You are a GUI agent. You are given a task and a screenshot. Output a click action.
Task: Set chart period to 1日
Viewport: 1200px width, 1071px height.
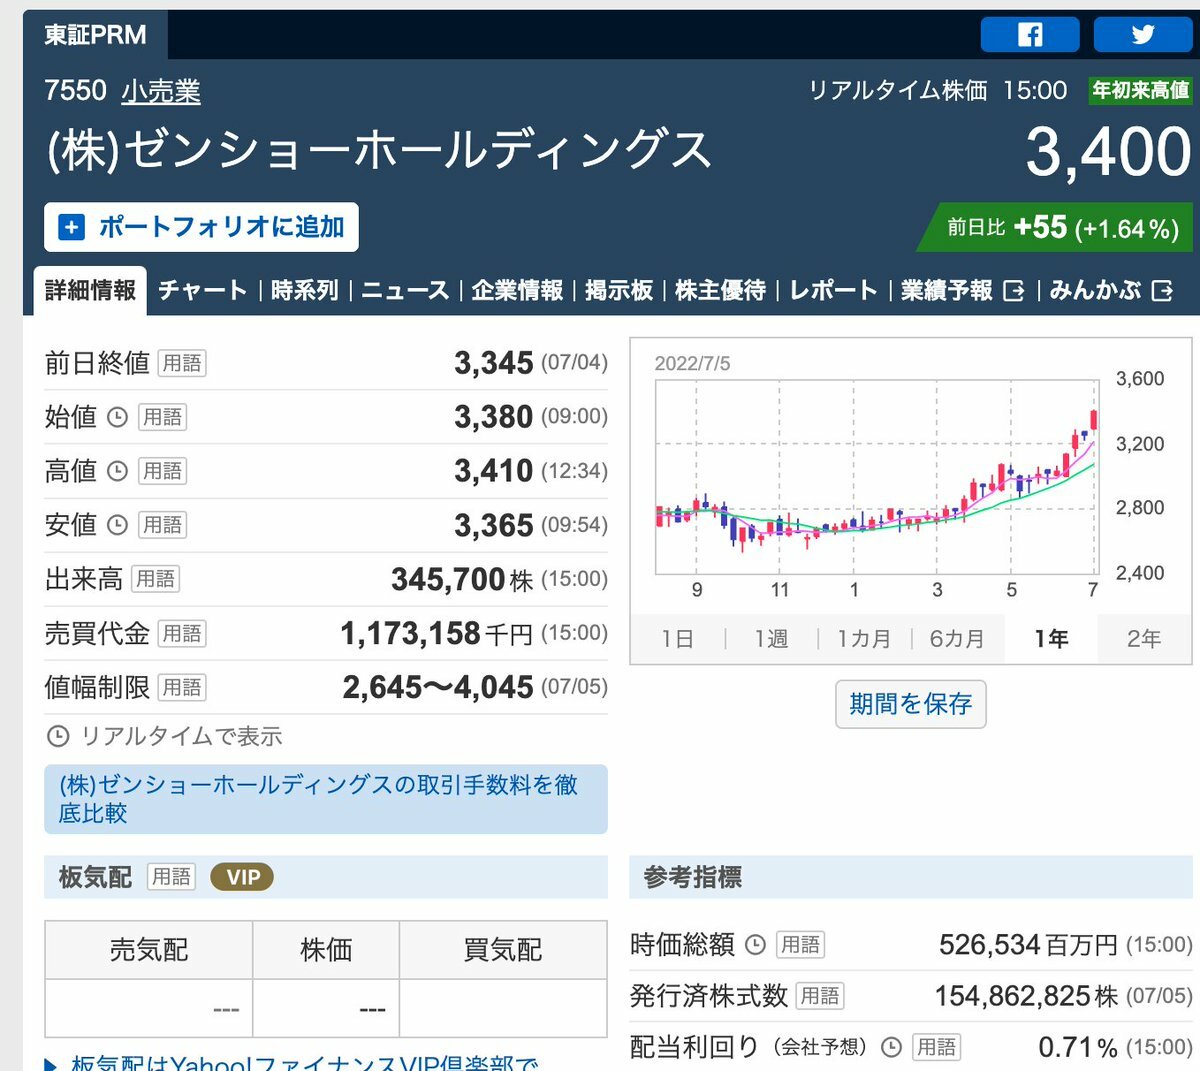pyautogui.click(x=677, y=639)
